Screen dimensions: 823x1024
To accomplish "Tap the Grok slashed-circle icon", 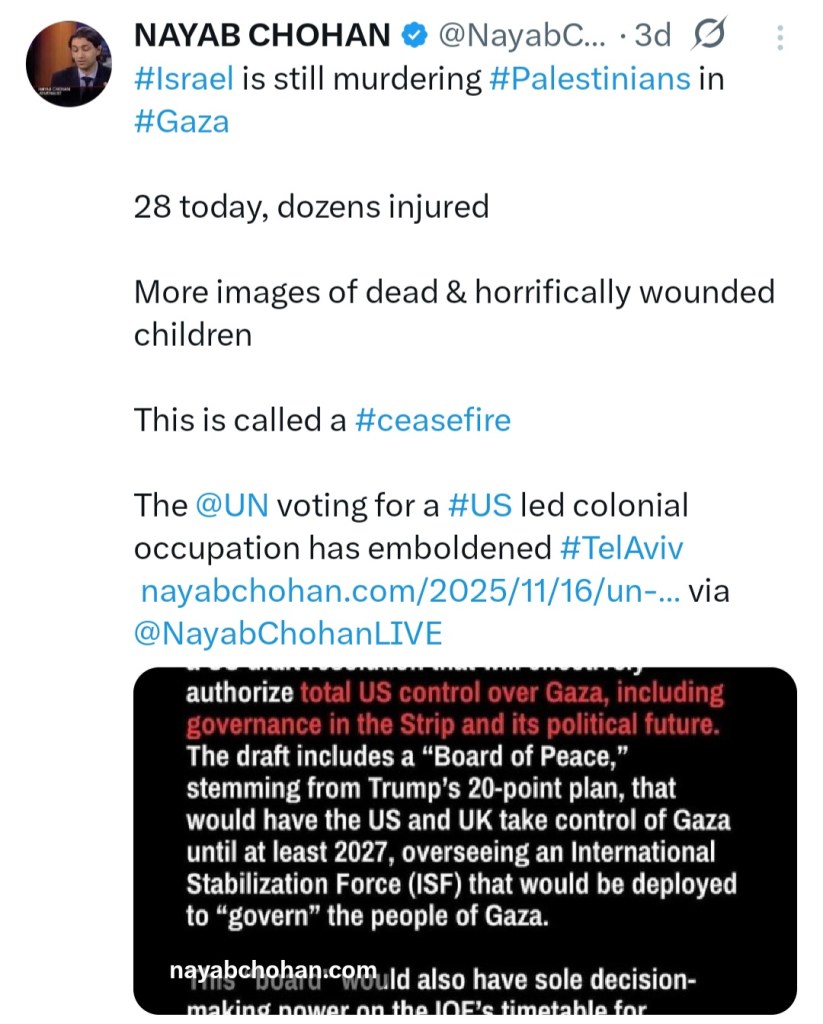I will click(709, 36).
